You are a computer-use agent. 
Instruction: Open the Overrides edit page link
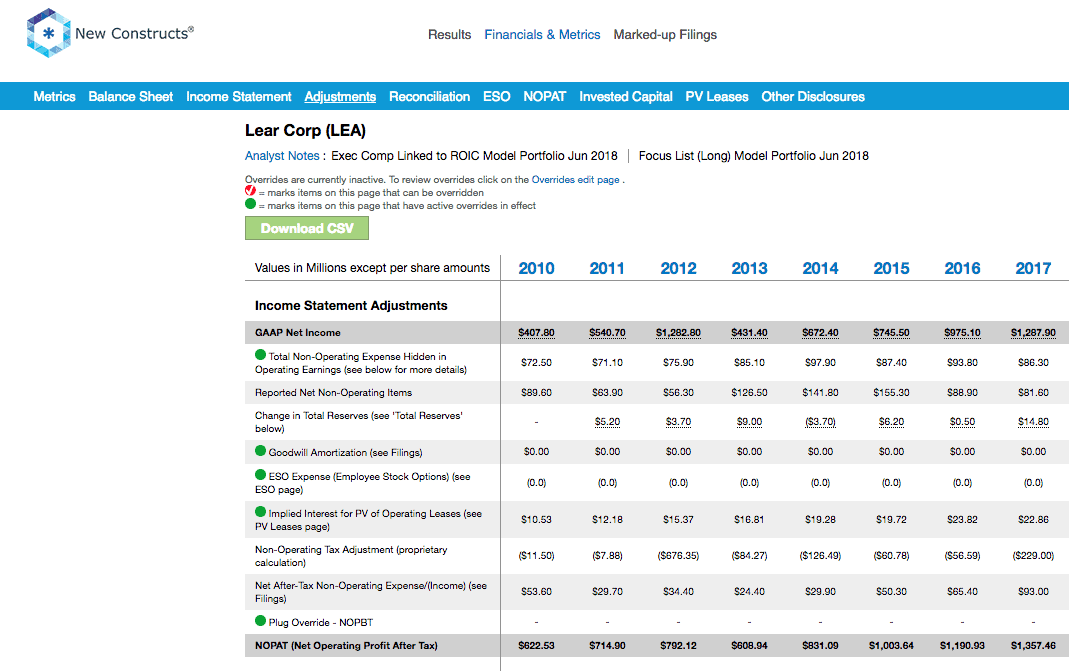pyautogui.click(x=575, y=180)
